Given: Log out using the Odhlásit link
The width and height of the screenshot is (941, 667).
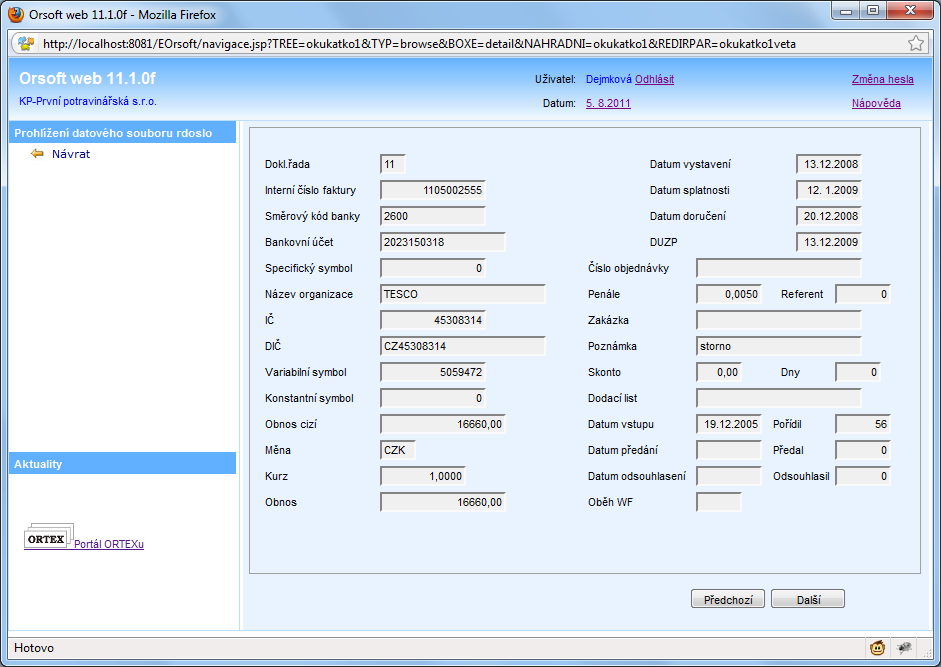Looking at the screenshot, I should (654, 79).
